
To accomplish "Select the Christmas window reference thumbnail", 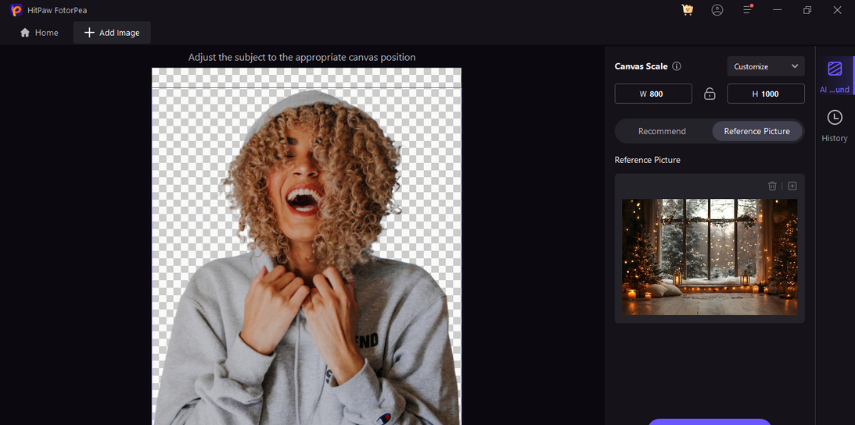I will pyautogui.click(x=709, y=256).
